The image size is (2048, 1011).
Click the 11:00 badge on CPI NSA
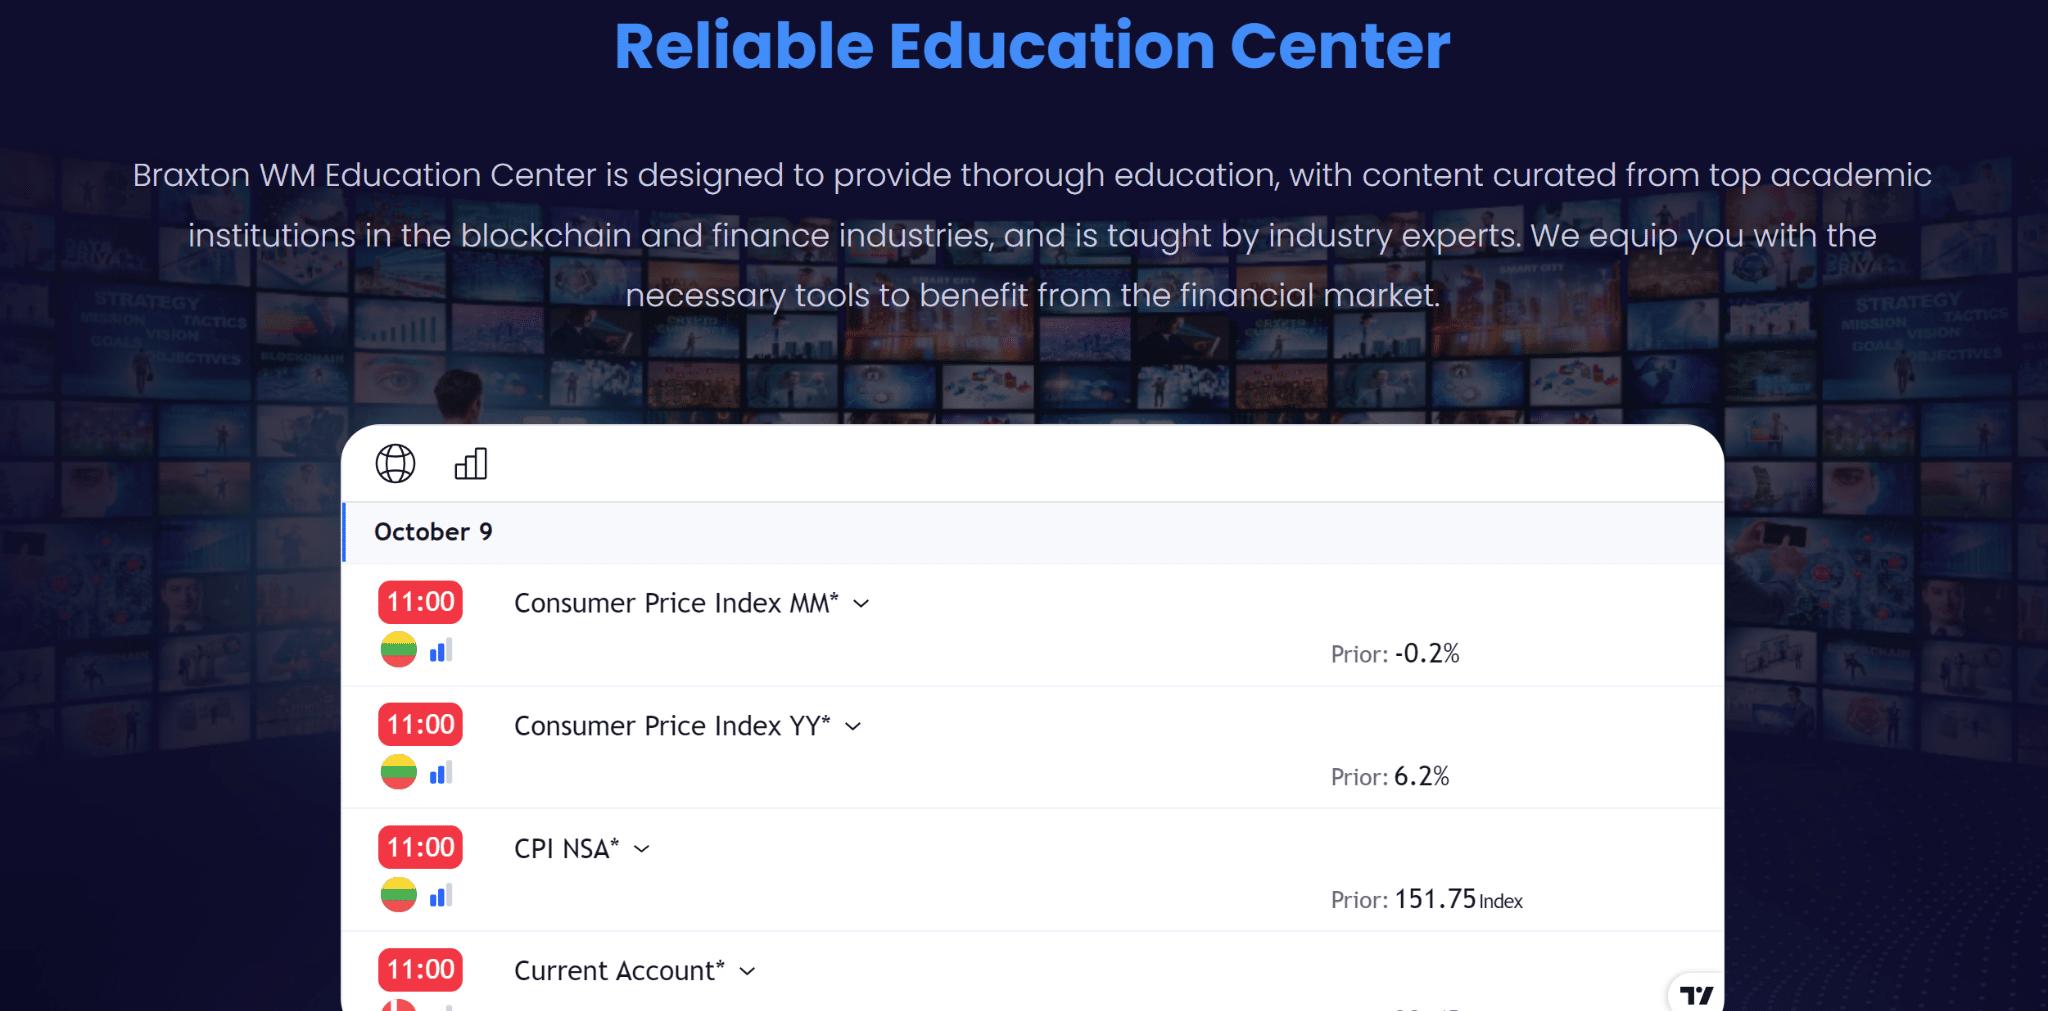(420, 847)
